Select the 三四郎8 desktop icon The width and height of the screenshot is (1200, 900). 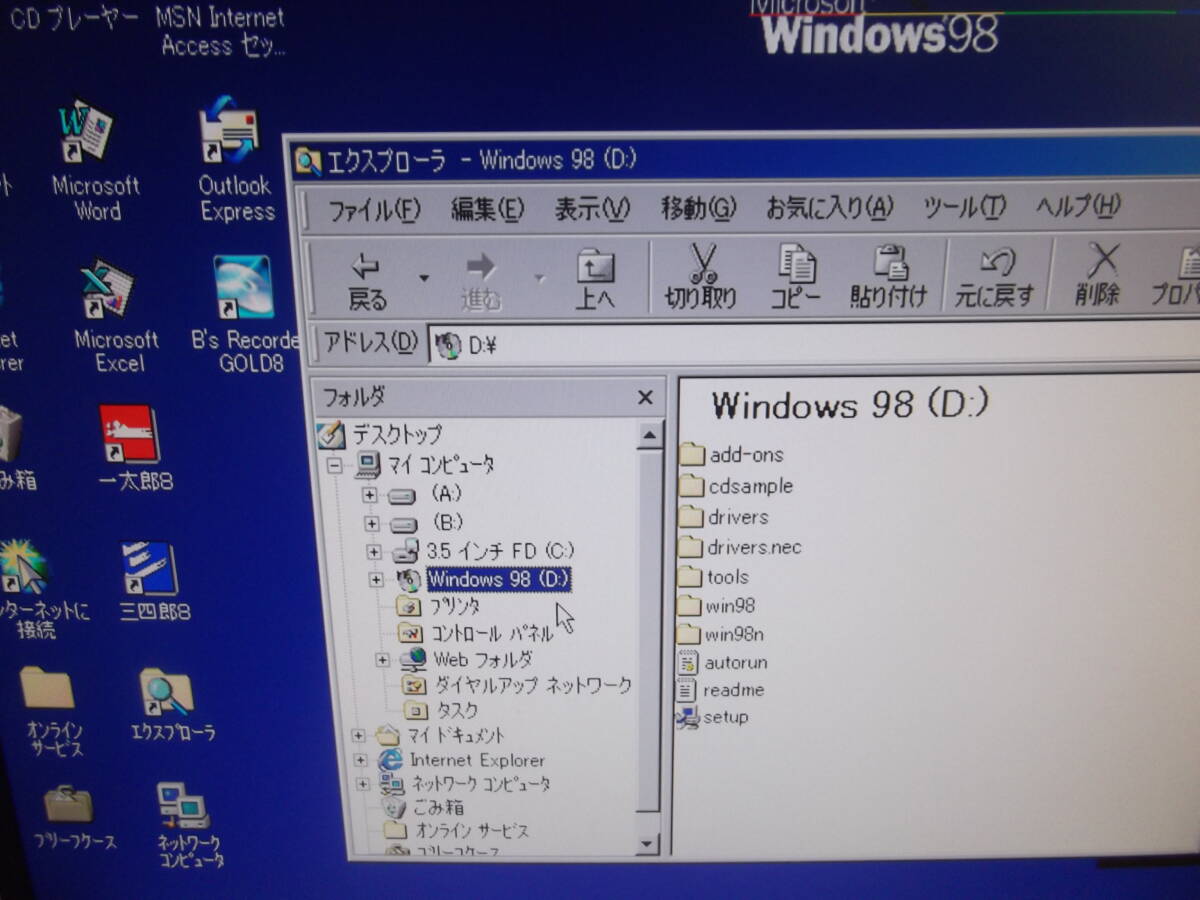click(x=153, y=582)
